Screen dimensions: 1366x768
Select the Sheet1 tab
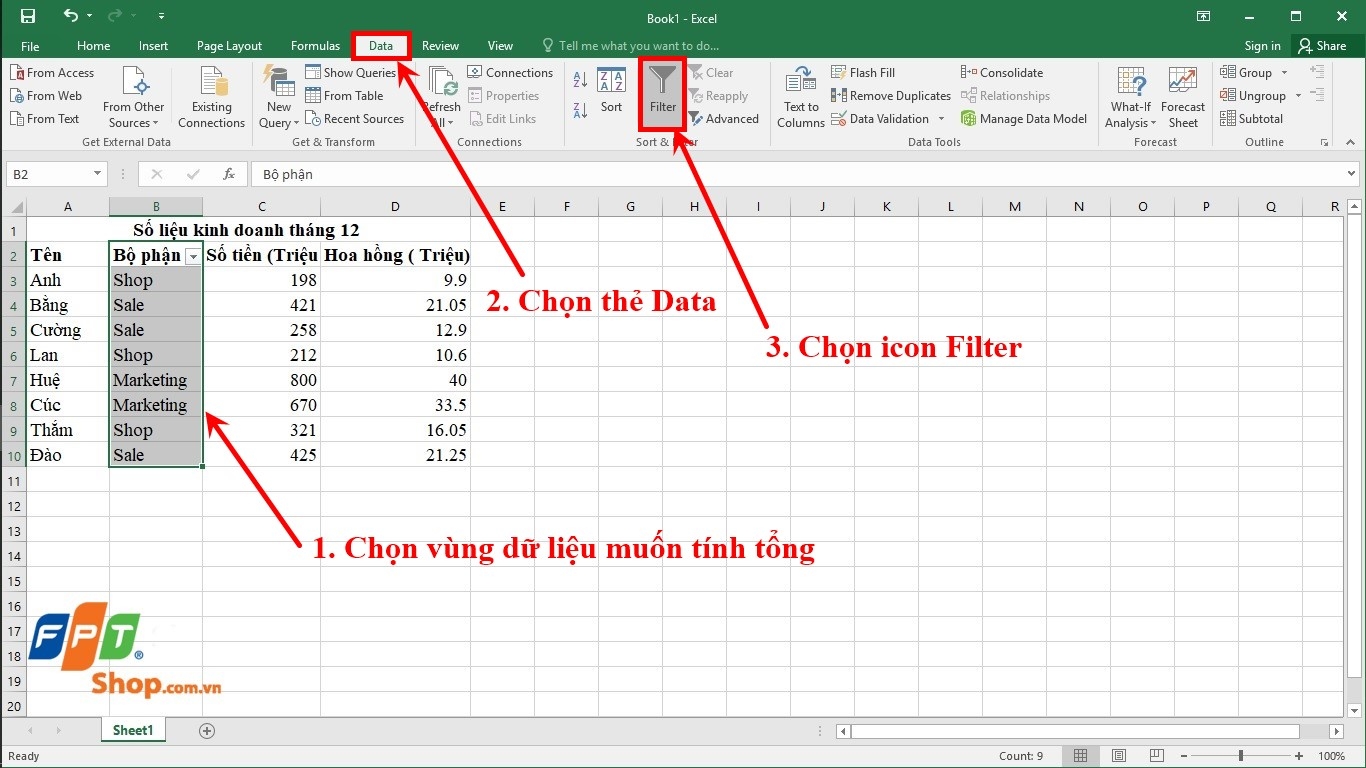[133, 730]
